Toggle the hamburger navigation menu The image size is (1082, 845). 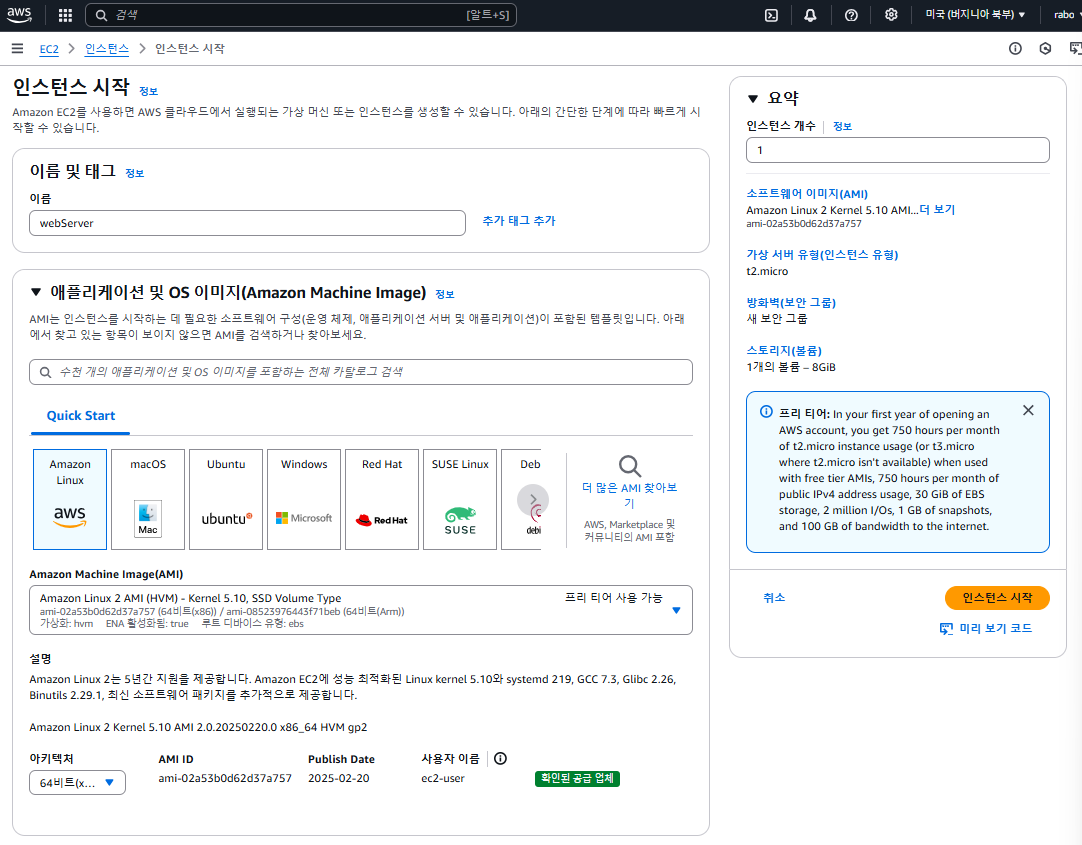pos(17,48)
